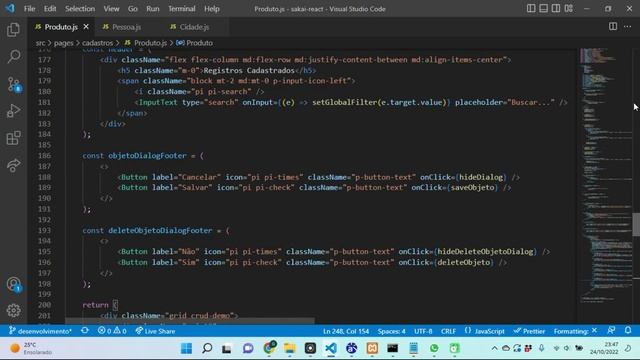Screen dimensions: 640x360
Task: Open the Edit menu
Action: [50, 9]
